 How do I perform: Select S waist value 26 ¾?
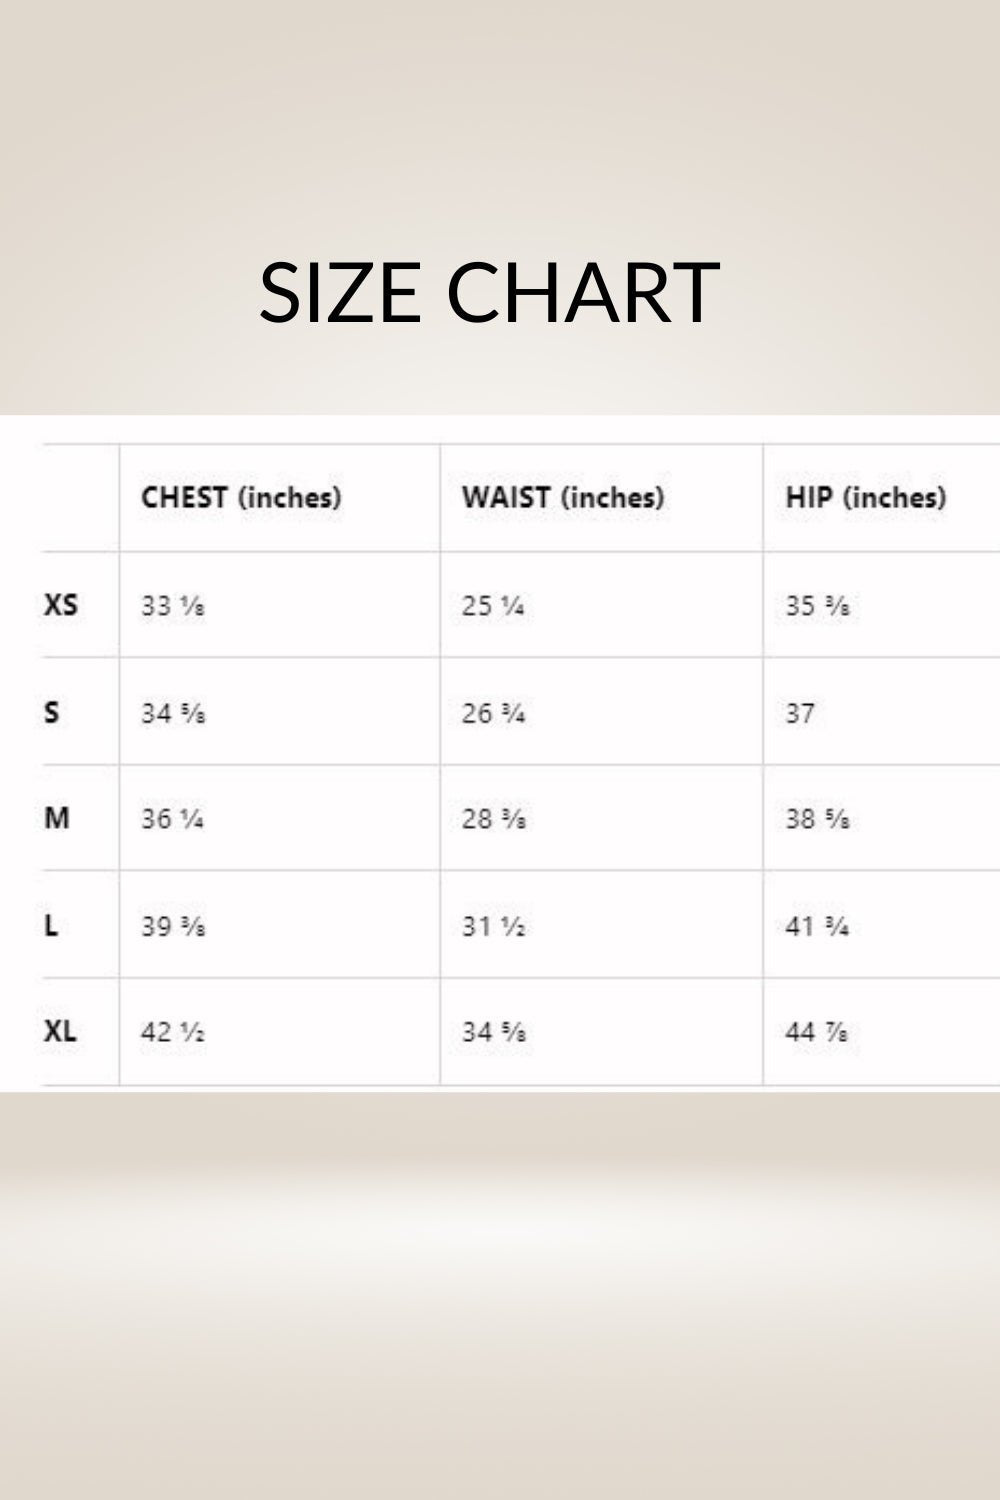click(493, 714)
